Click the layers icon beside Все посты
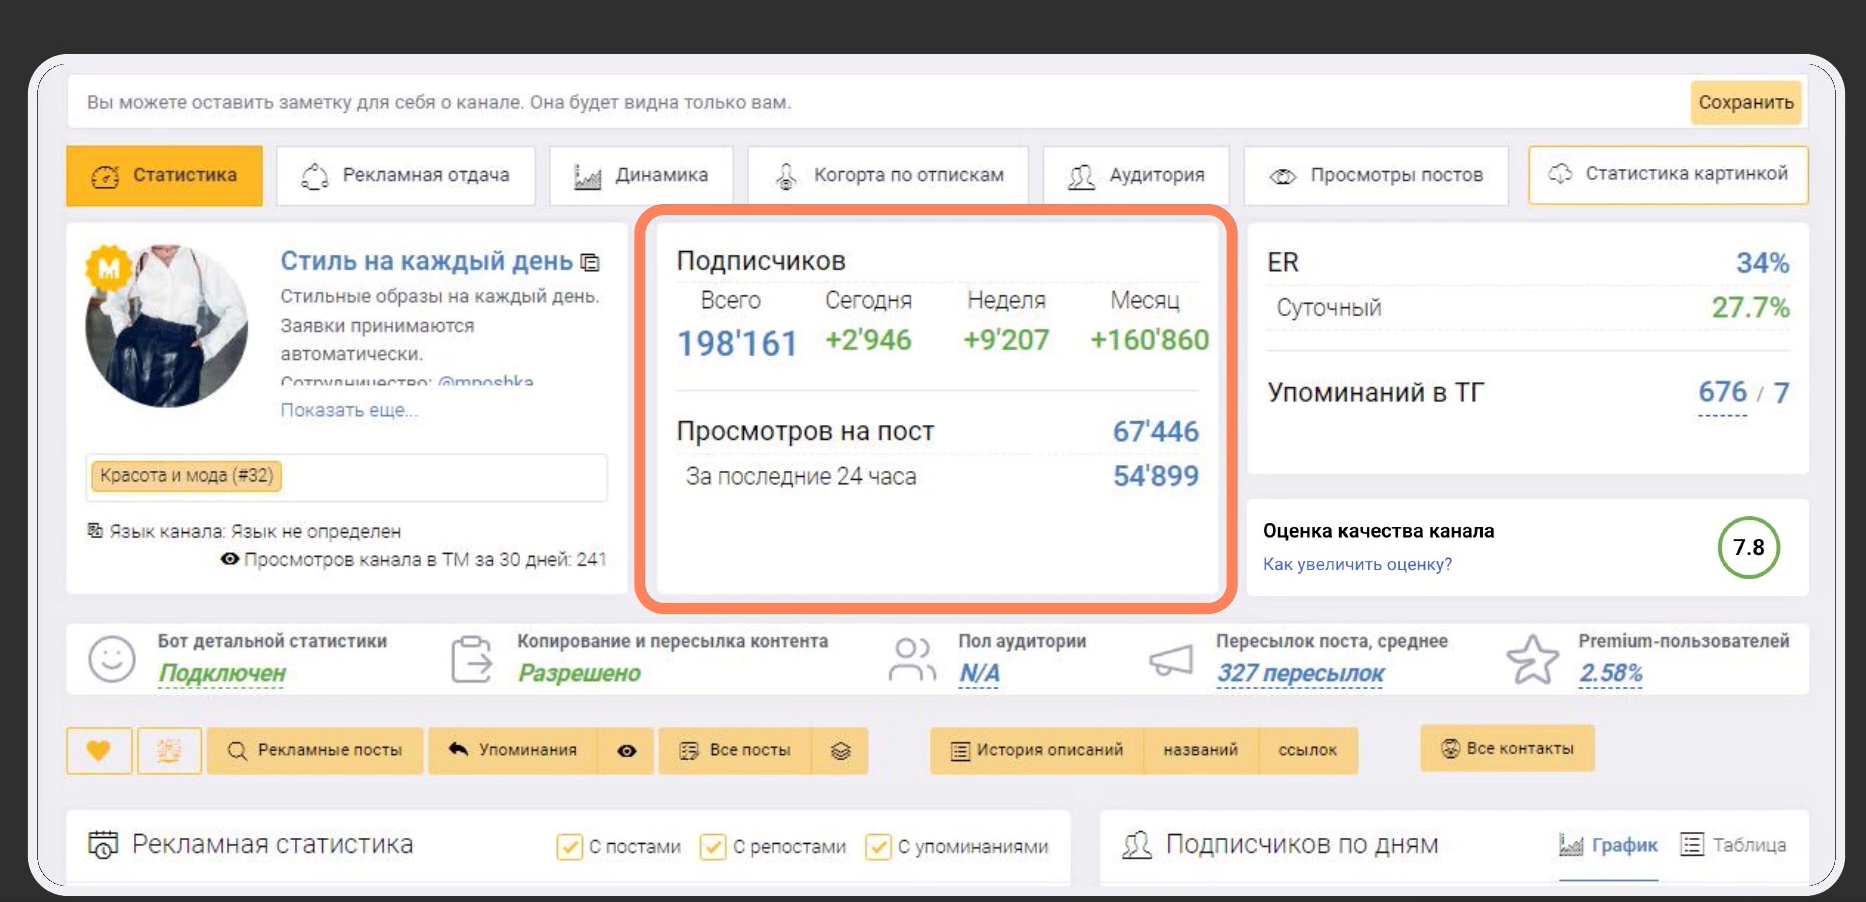This screenshot has width=1866, height=902. [841, 751]
